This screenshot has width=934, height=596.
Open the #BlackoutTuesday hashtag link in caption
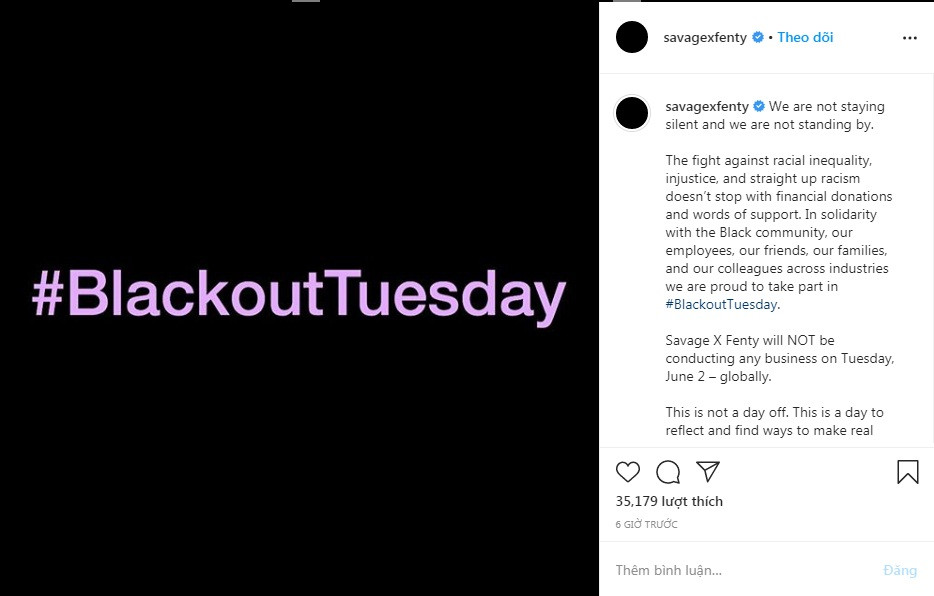721,305
